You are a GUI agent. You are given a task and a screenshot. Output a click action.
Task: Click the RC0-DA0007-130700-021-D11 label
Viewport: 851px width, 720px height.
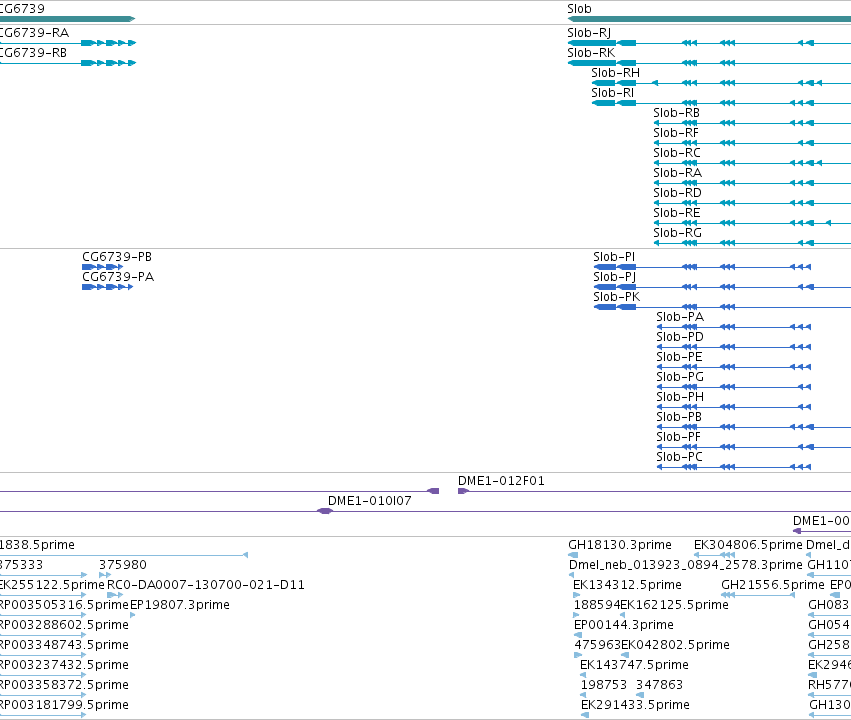(206, 585)
